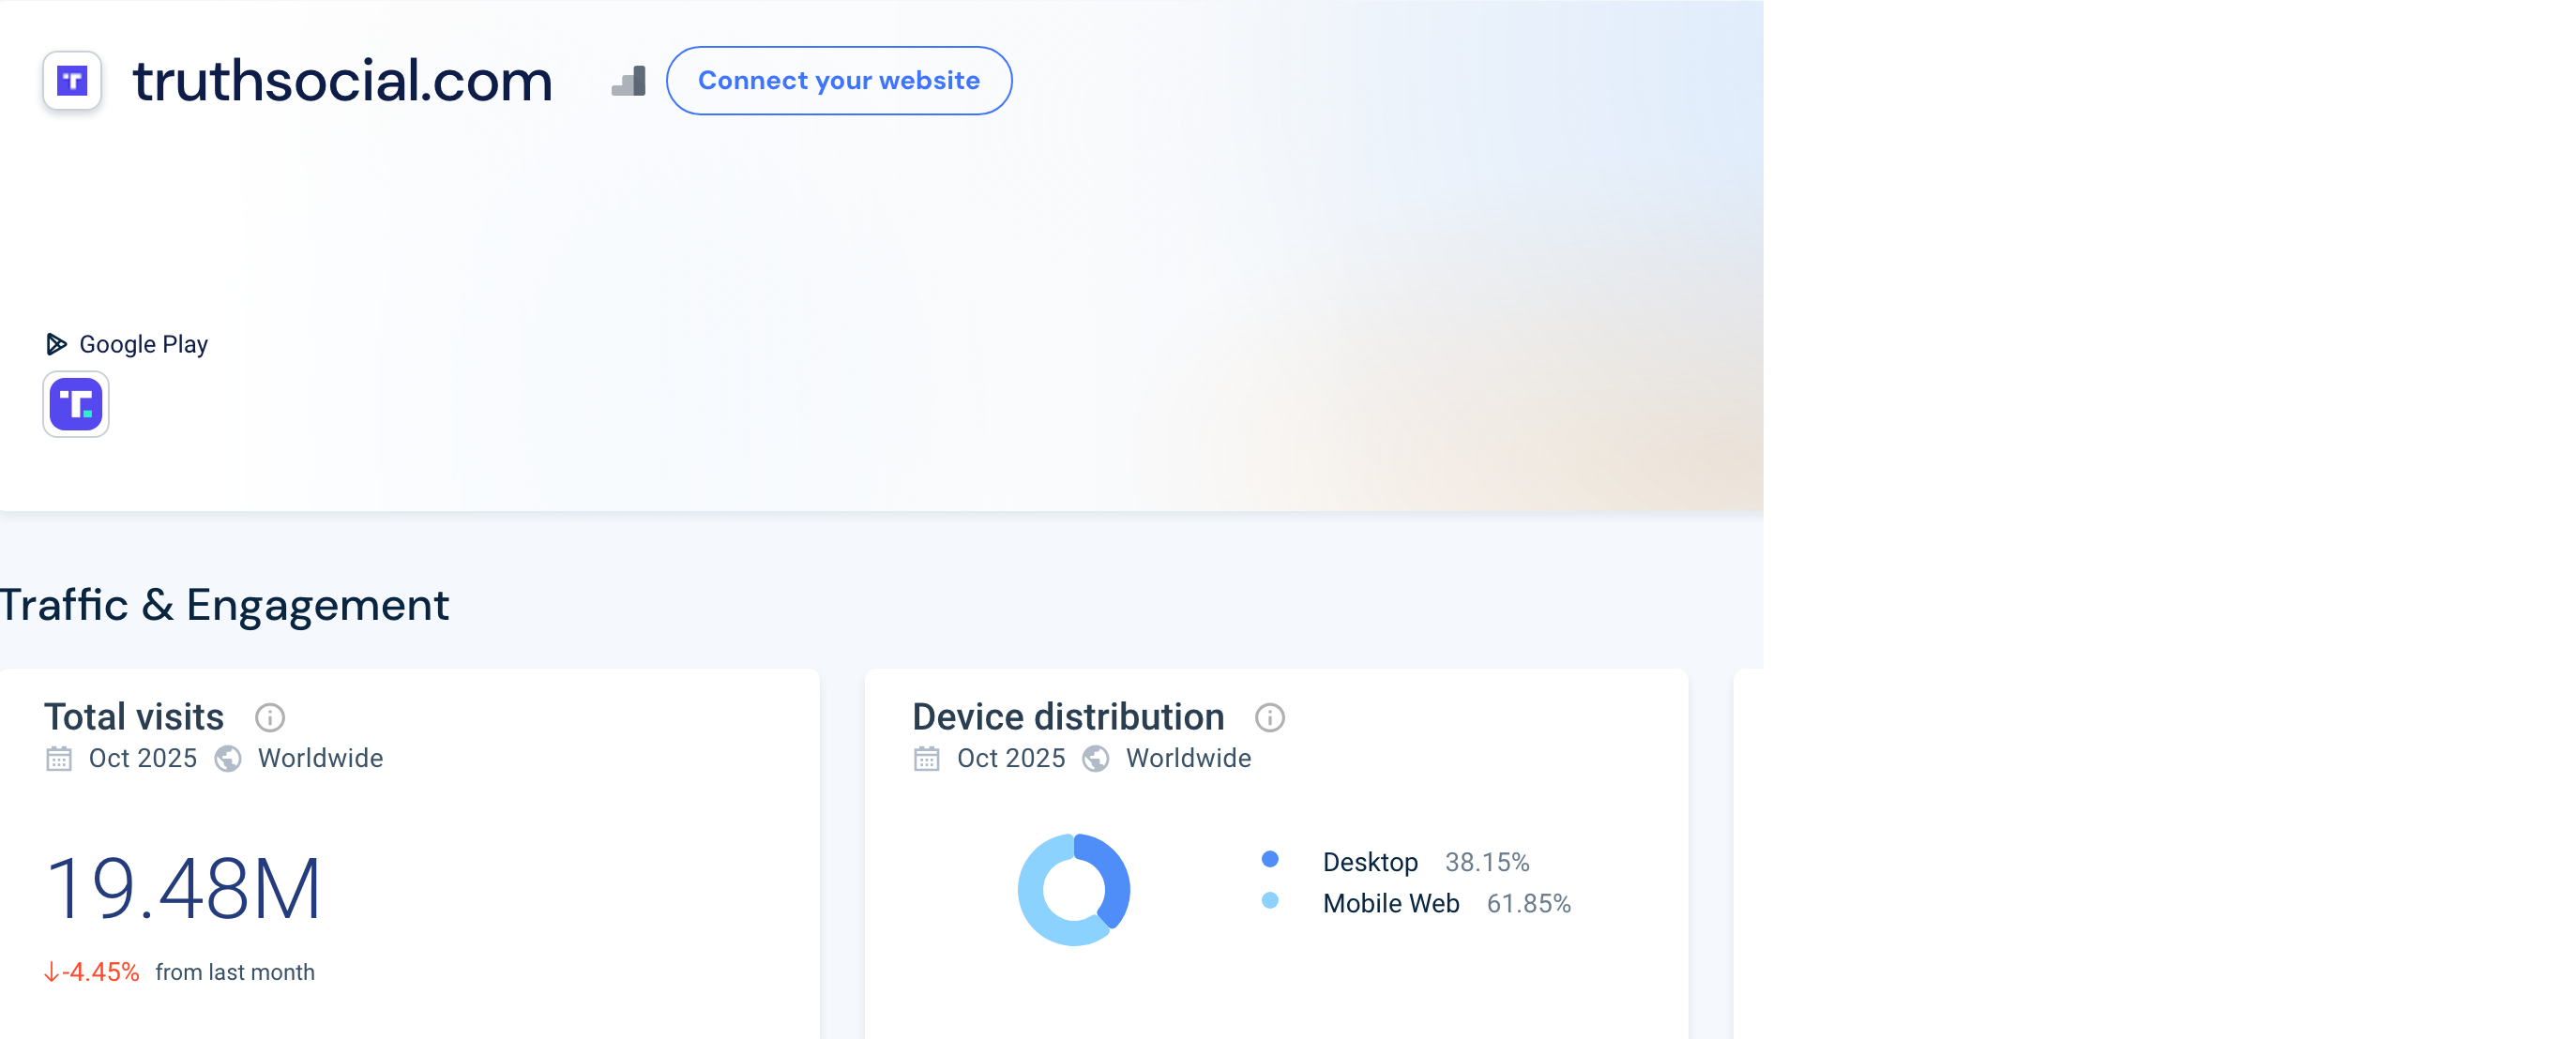
Task: Open the Google Play label link
Action: coord(144,344)
